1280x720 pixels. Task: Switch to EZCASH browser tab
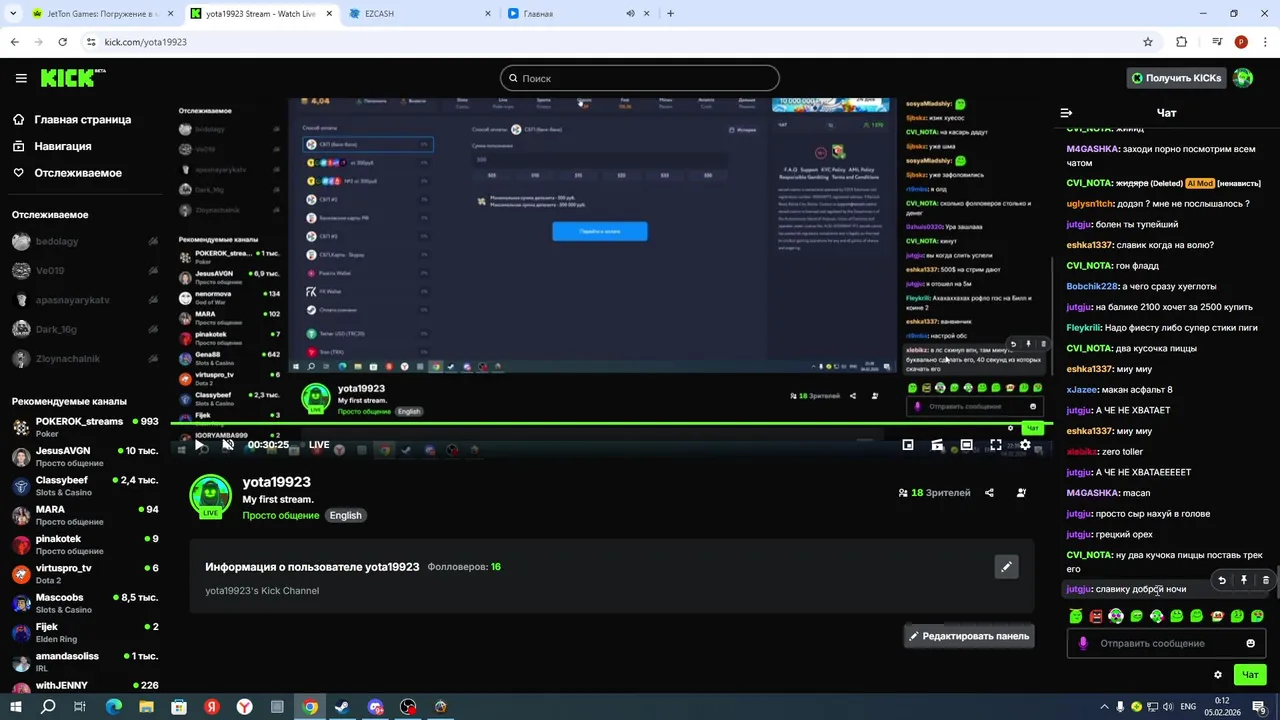click(x=420, y=14)
